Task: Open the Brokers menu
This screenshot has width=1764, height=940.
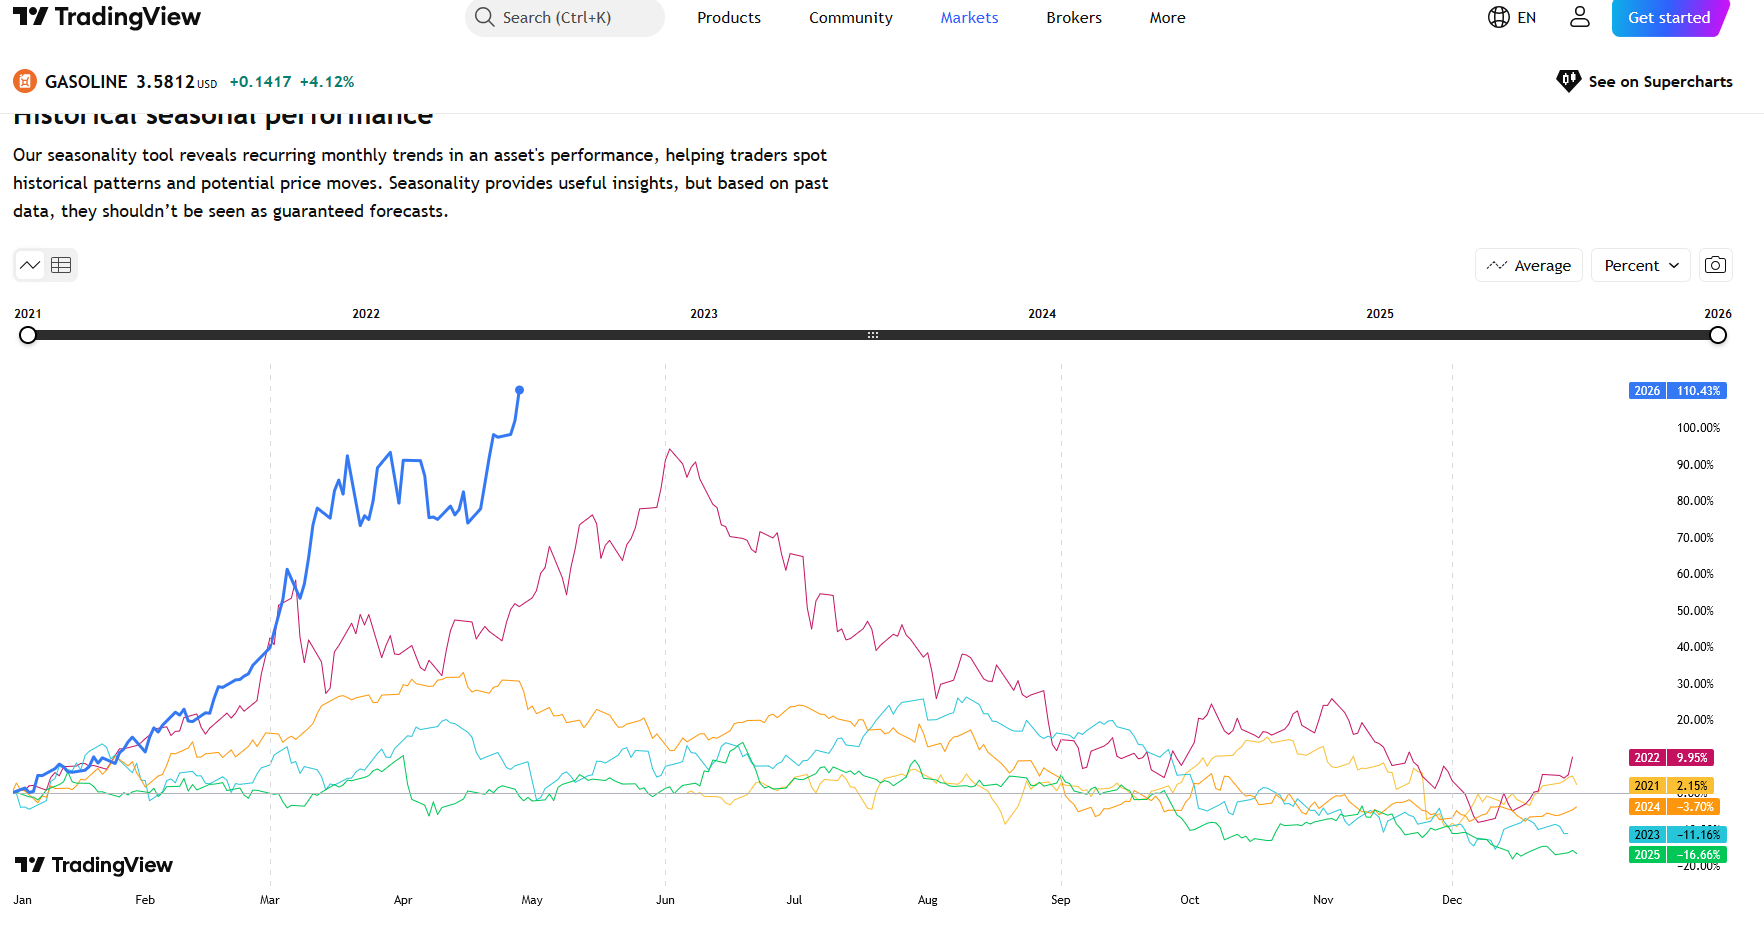Action: point(1074,17)
